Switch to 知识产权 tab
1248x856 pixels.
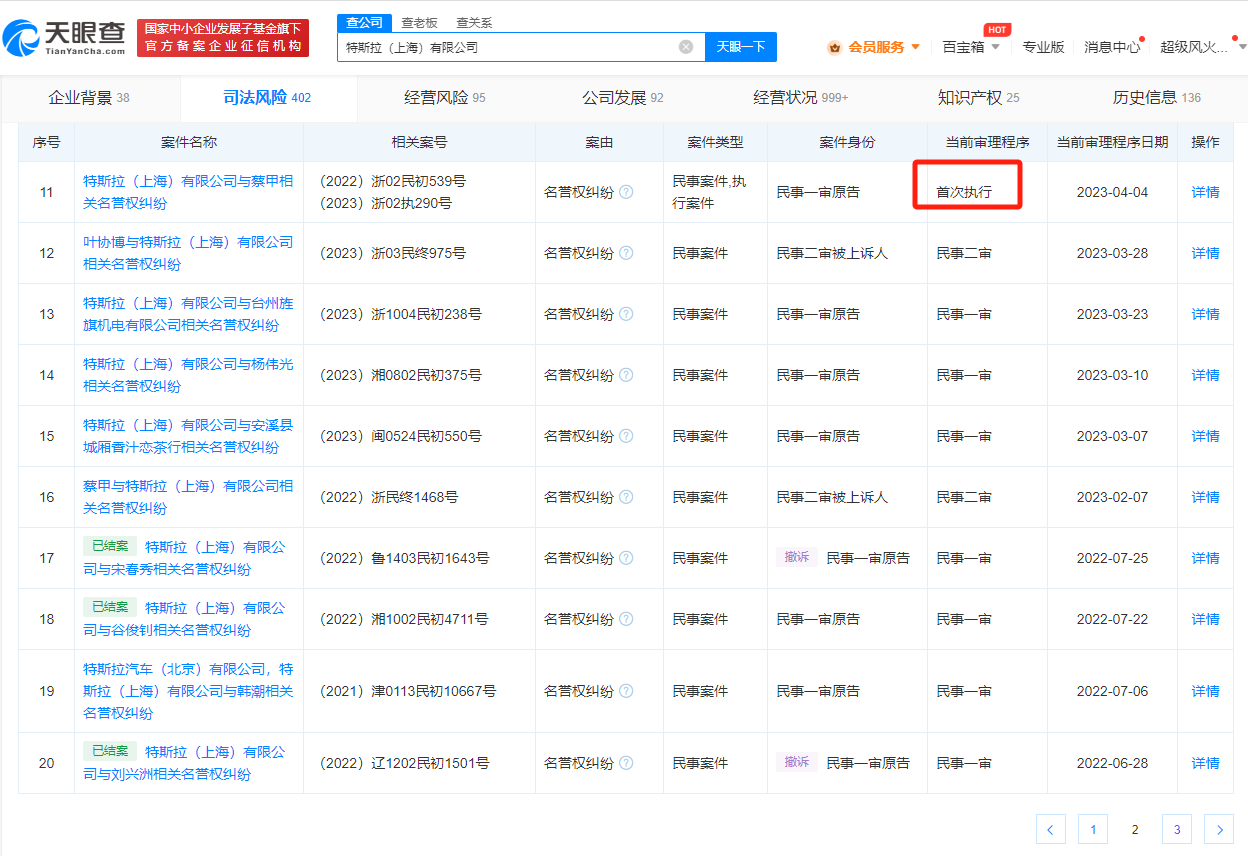(x=977, y=97)
